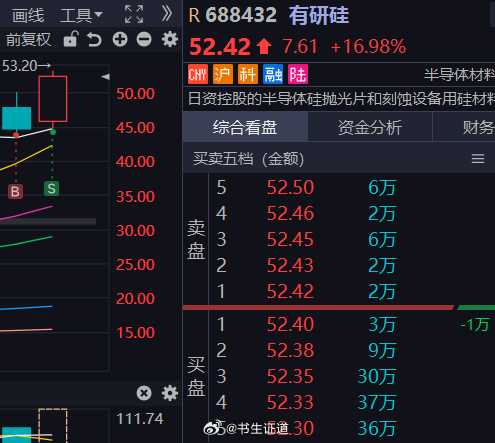Screen dimensions: 495x443
Task: Switch to the 财务 tab
Action: pyautogui.click(x=464, y=127)
